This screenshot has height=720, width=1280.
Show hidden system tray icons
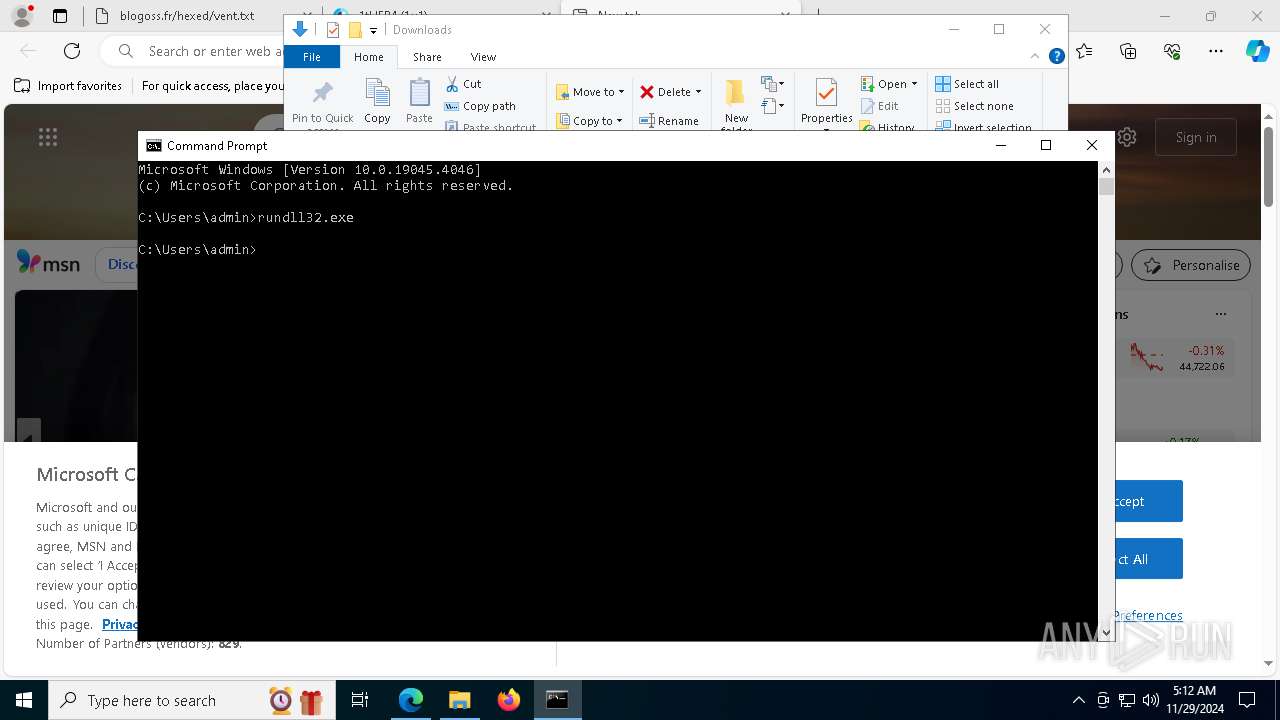(1078, 700)
